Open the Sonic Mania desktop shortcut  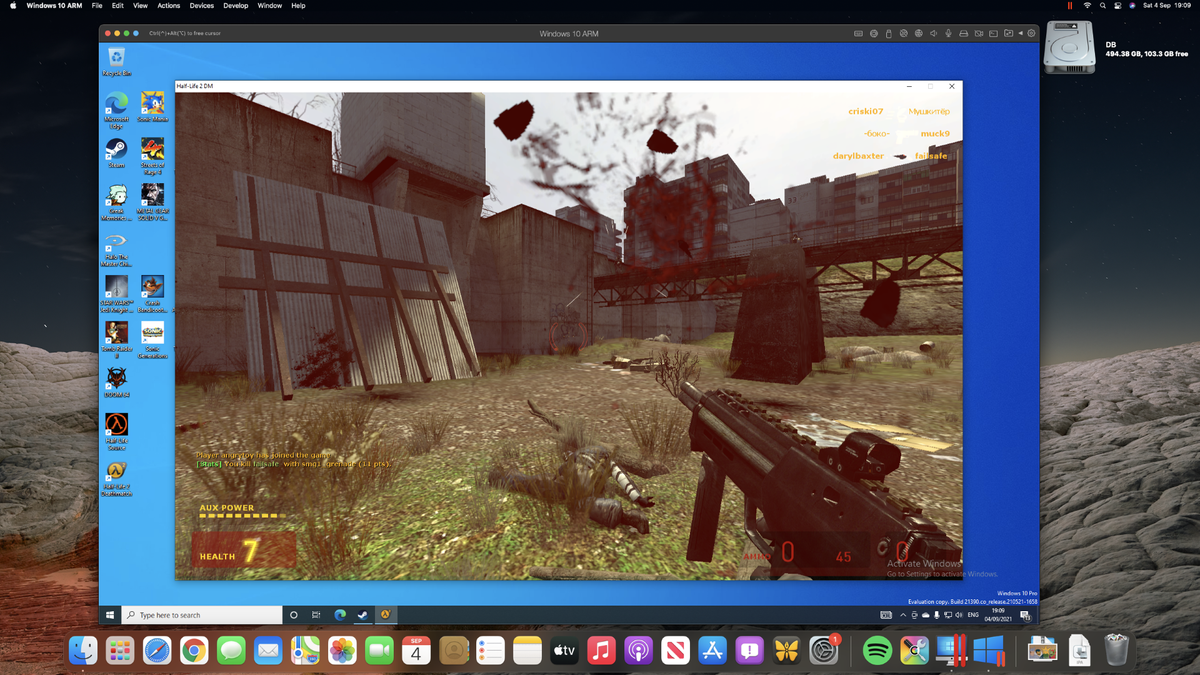(152, 106)
